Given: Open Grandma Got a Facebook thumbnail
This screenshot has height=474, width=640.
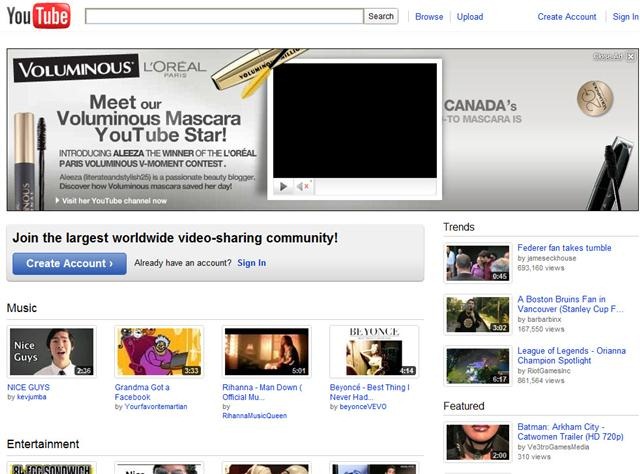Looking at the screenshot, I should 159,352.
